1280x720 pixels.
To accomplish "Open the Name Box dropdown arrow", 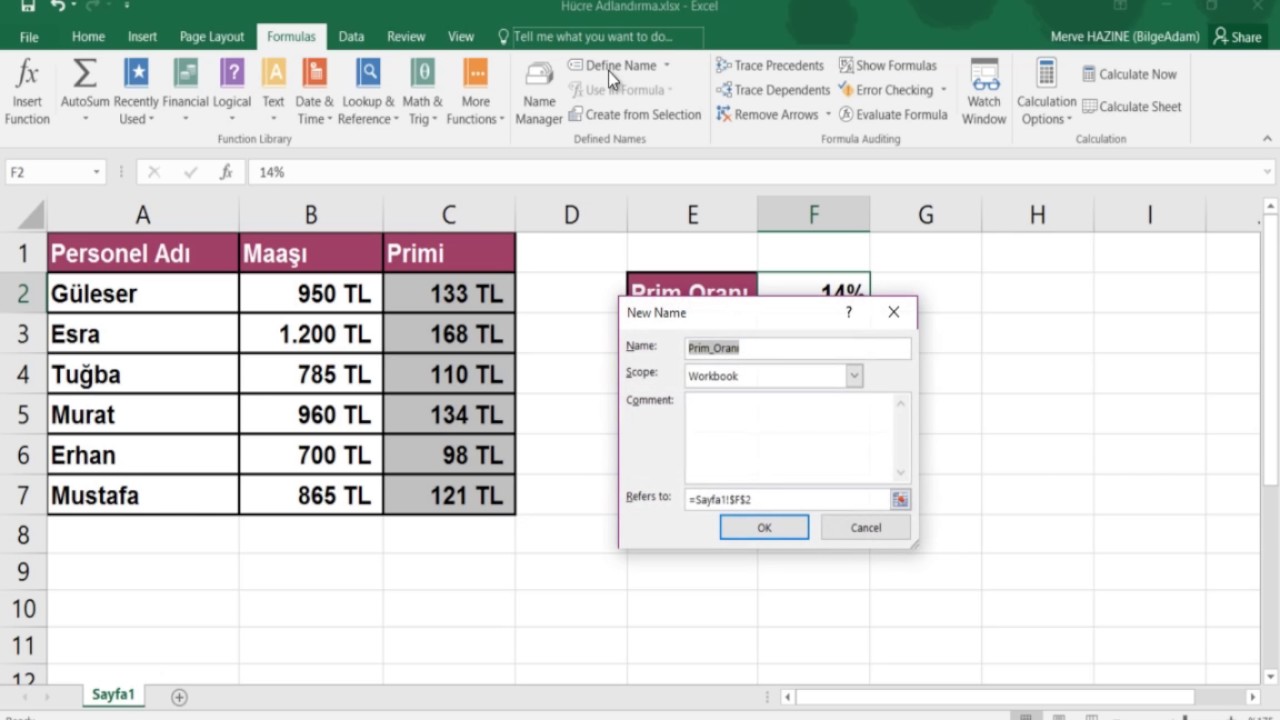I will (x=96, y=172).
